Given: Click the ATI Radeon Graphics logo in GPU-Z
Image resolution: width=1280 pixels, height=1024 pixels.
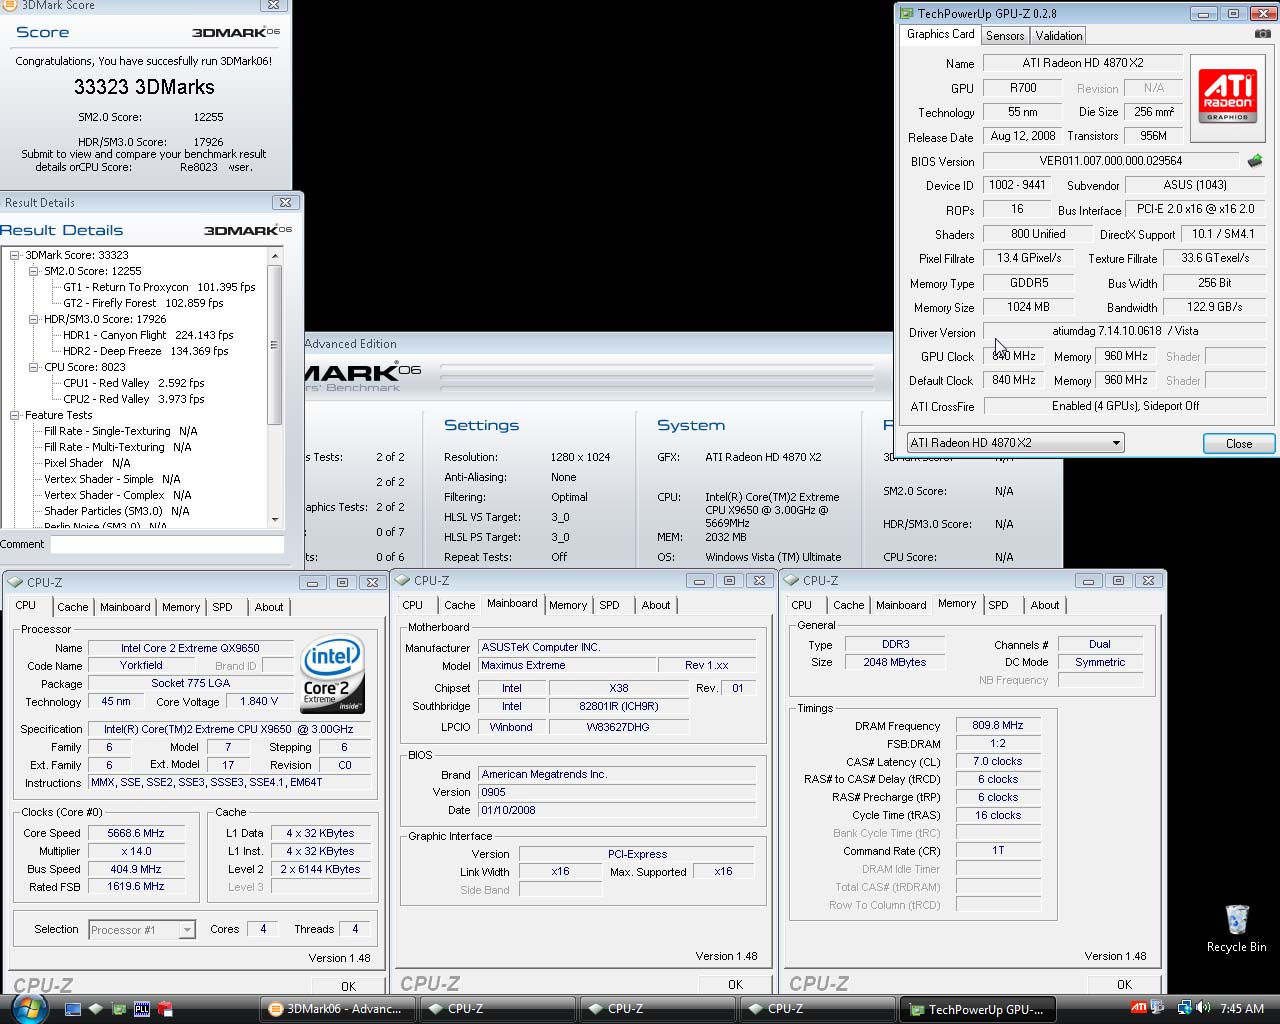Looking at the screenshot, I should [x=1227, y=97].
